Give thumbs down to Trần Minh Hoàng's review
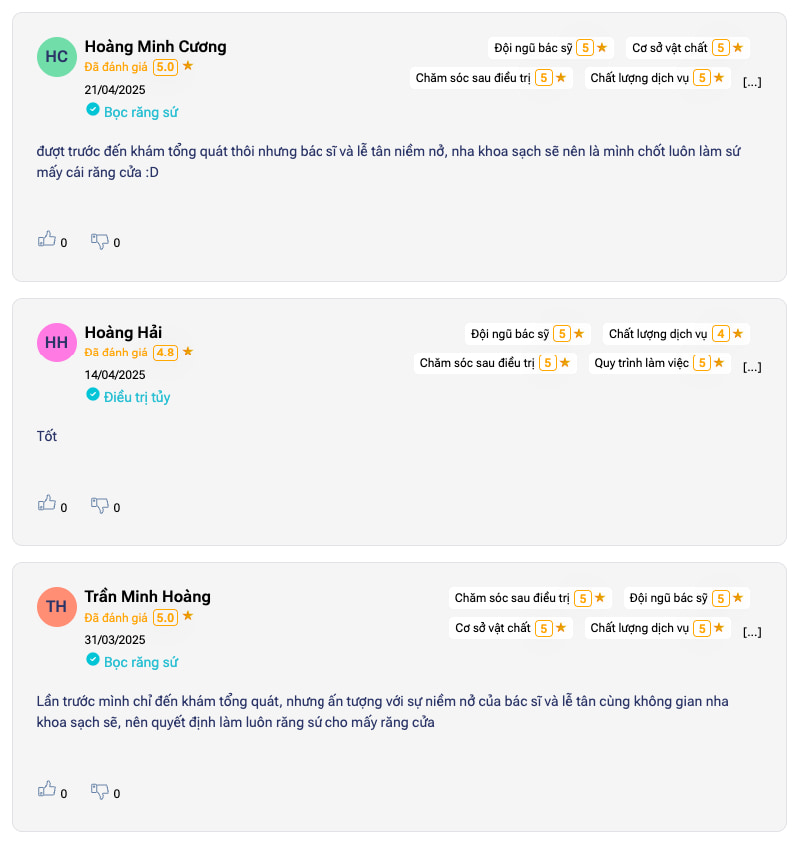 [100, 790]
